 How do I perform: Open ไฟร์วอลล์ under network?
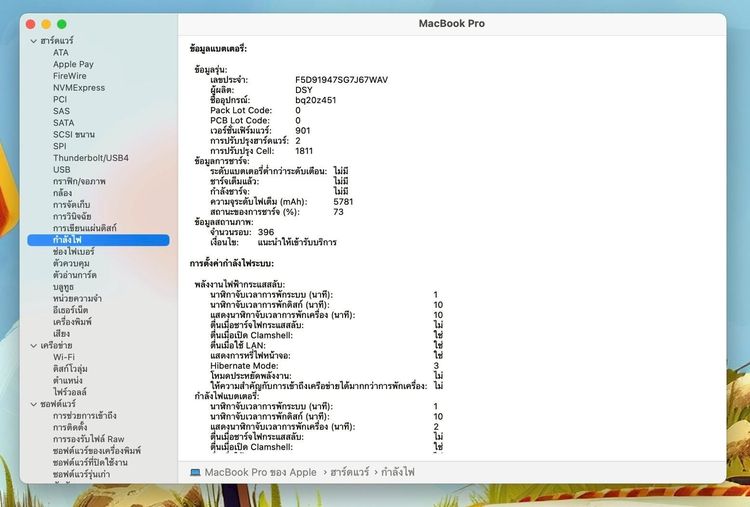coord(70,392)
